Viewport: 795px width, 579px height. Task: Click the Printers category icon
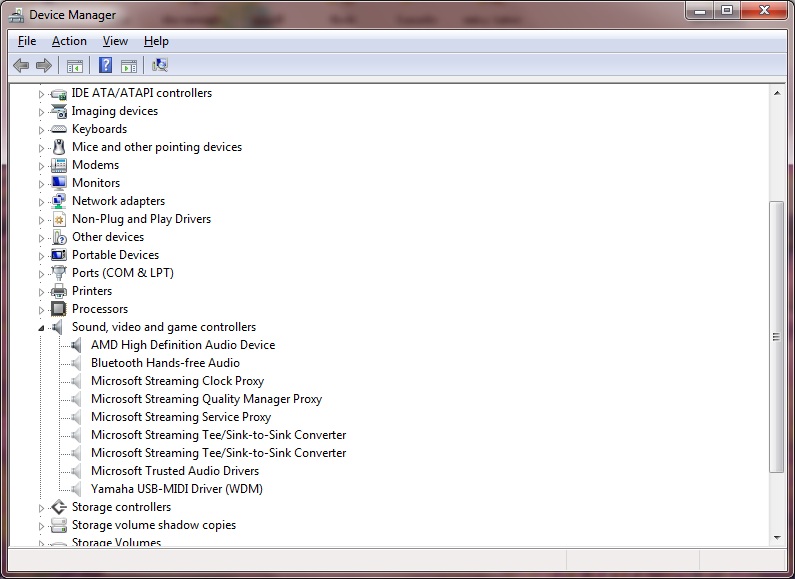click(59, 291)
